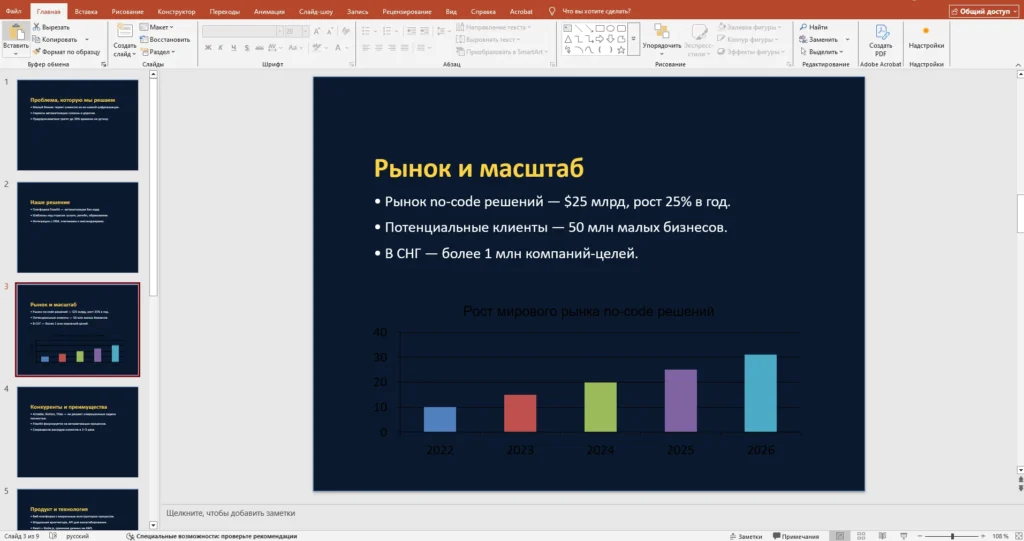Switch to slide sorter view icon
This screenshot has width=1024, height=541.
pos(861,536)
